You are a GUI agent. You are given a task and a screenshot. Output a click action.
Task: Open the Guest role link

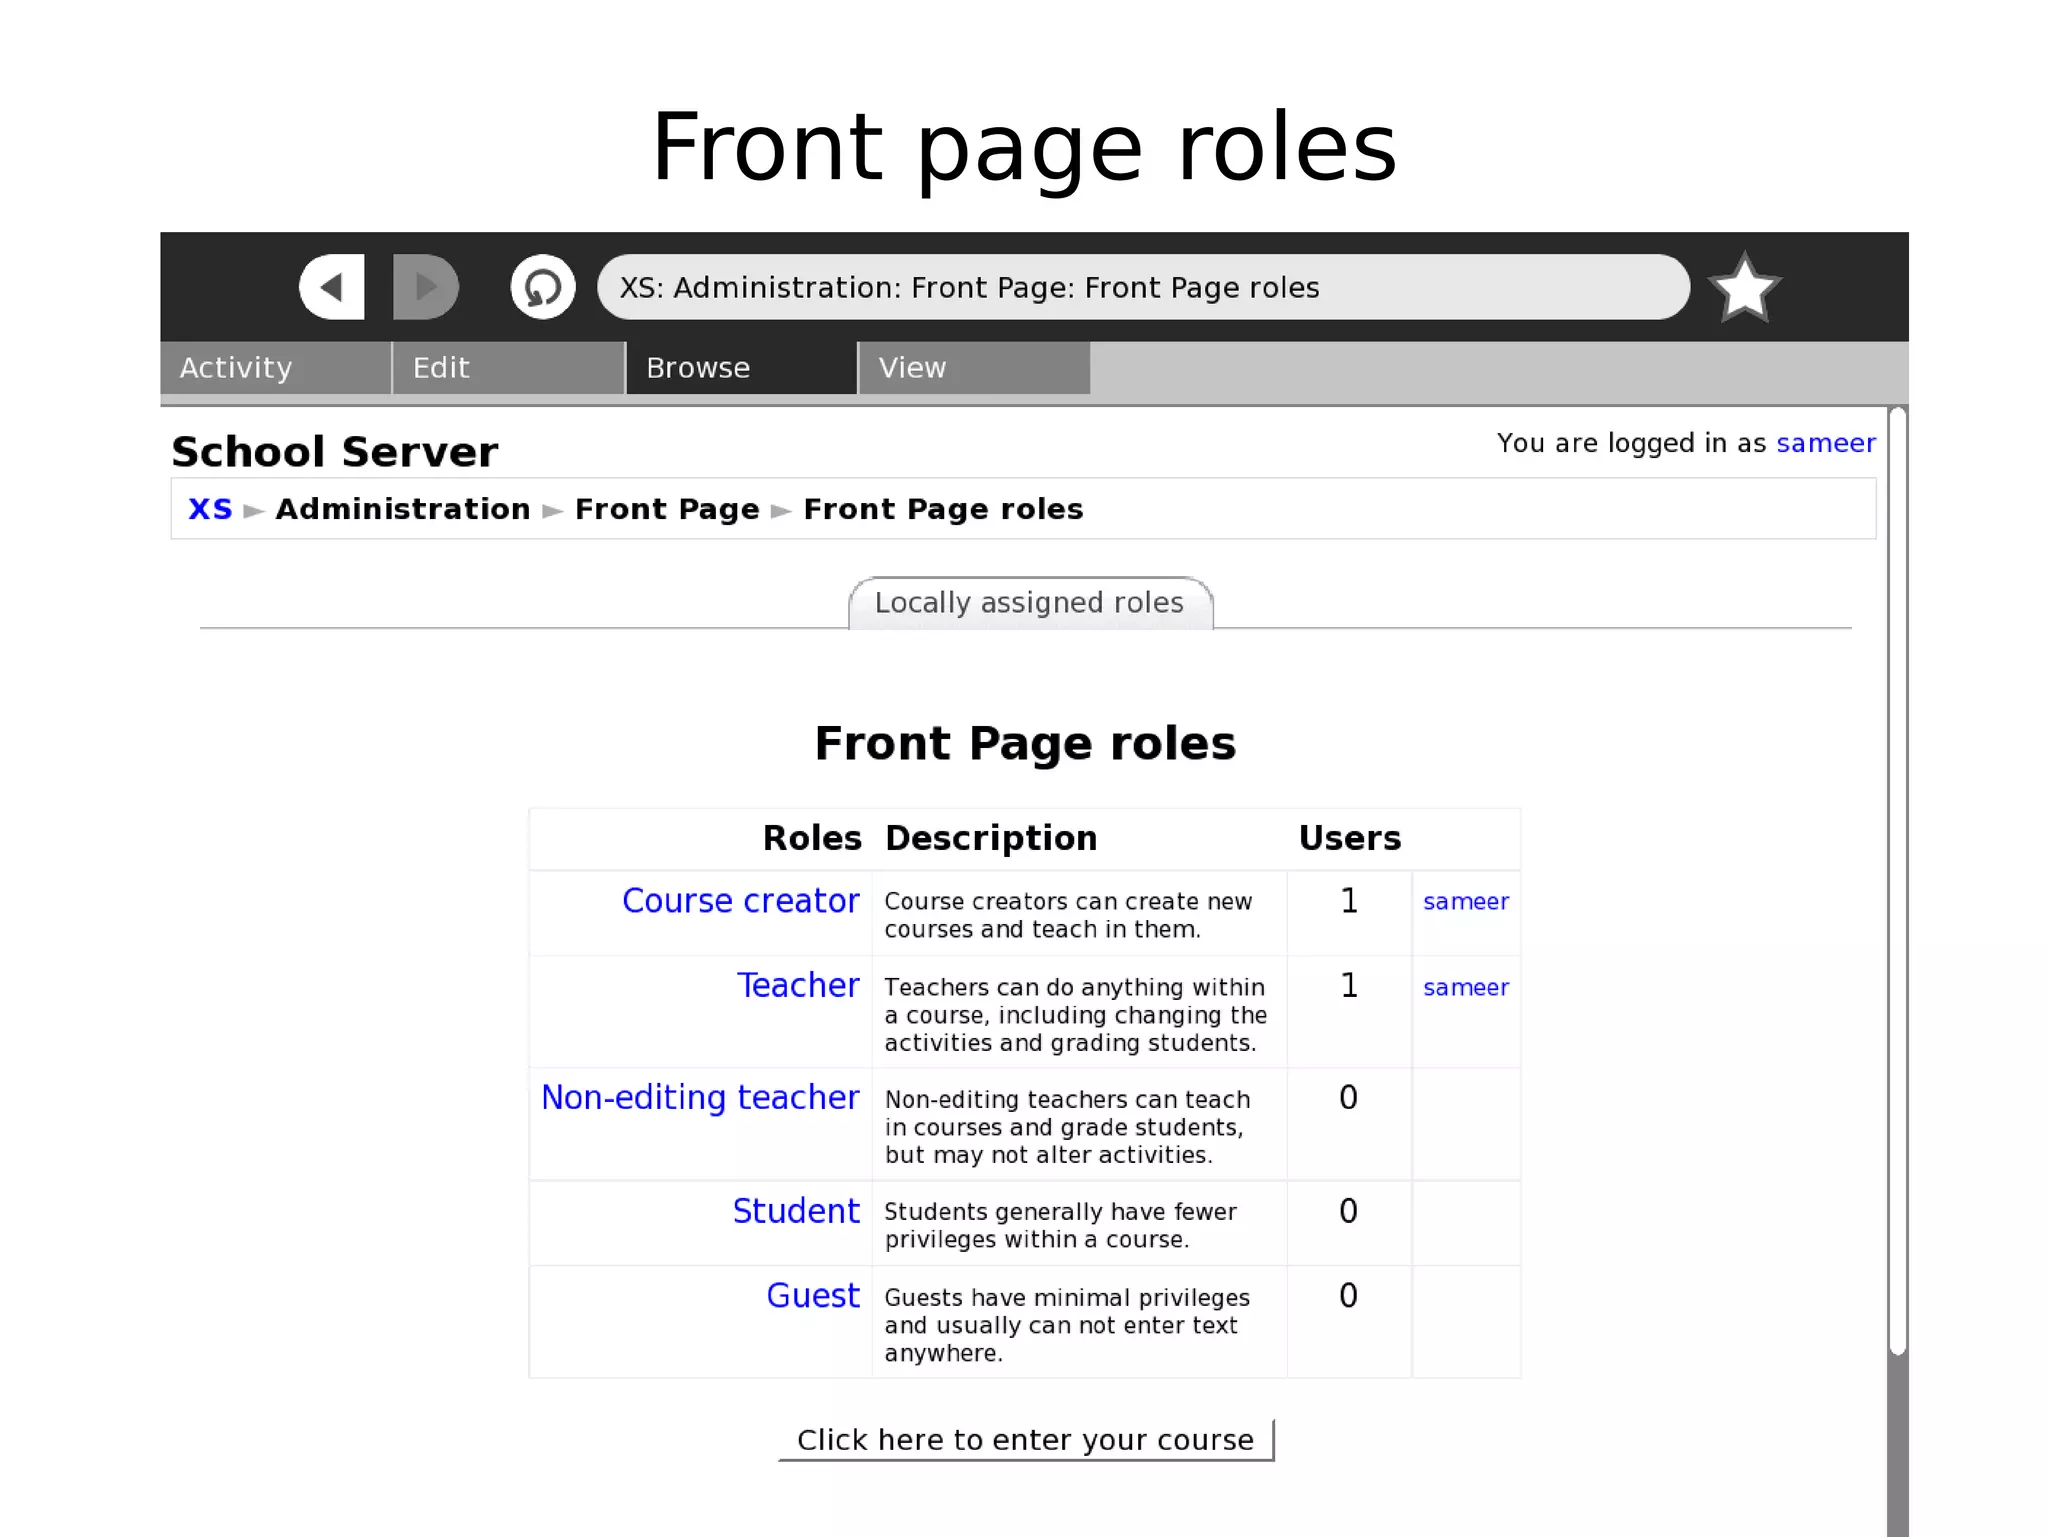point(813,1296)
